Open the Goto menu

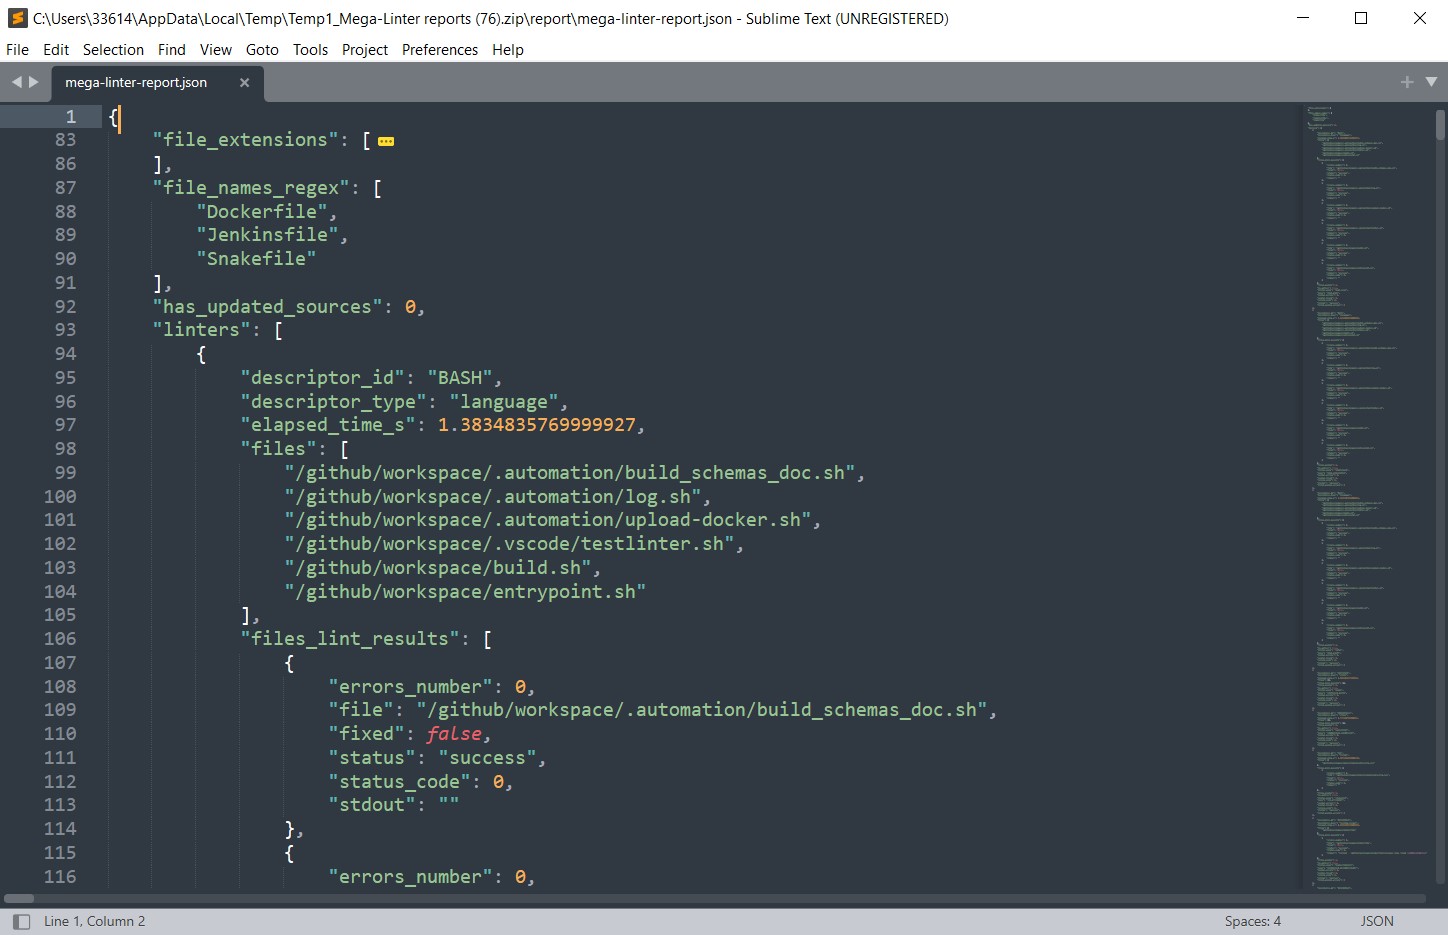point(262,49)
